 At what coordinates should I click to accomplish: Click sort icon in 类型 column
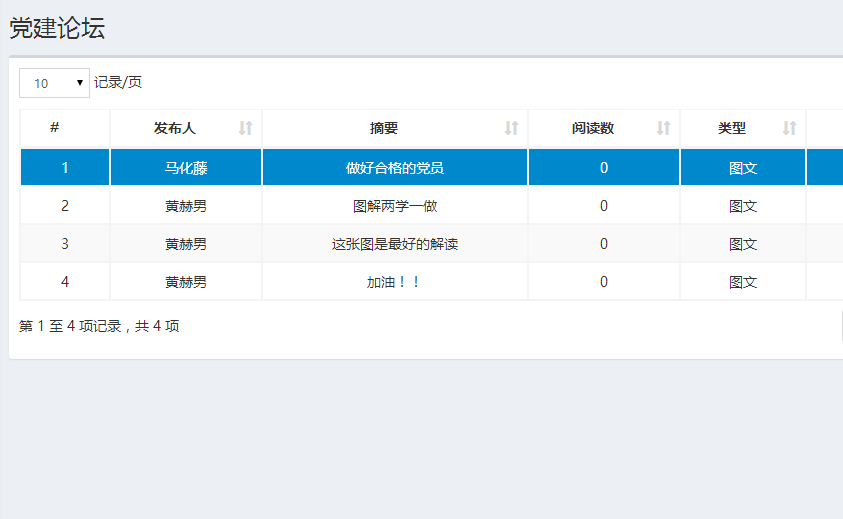[x=789, y=128]
